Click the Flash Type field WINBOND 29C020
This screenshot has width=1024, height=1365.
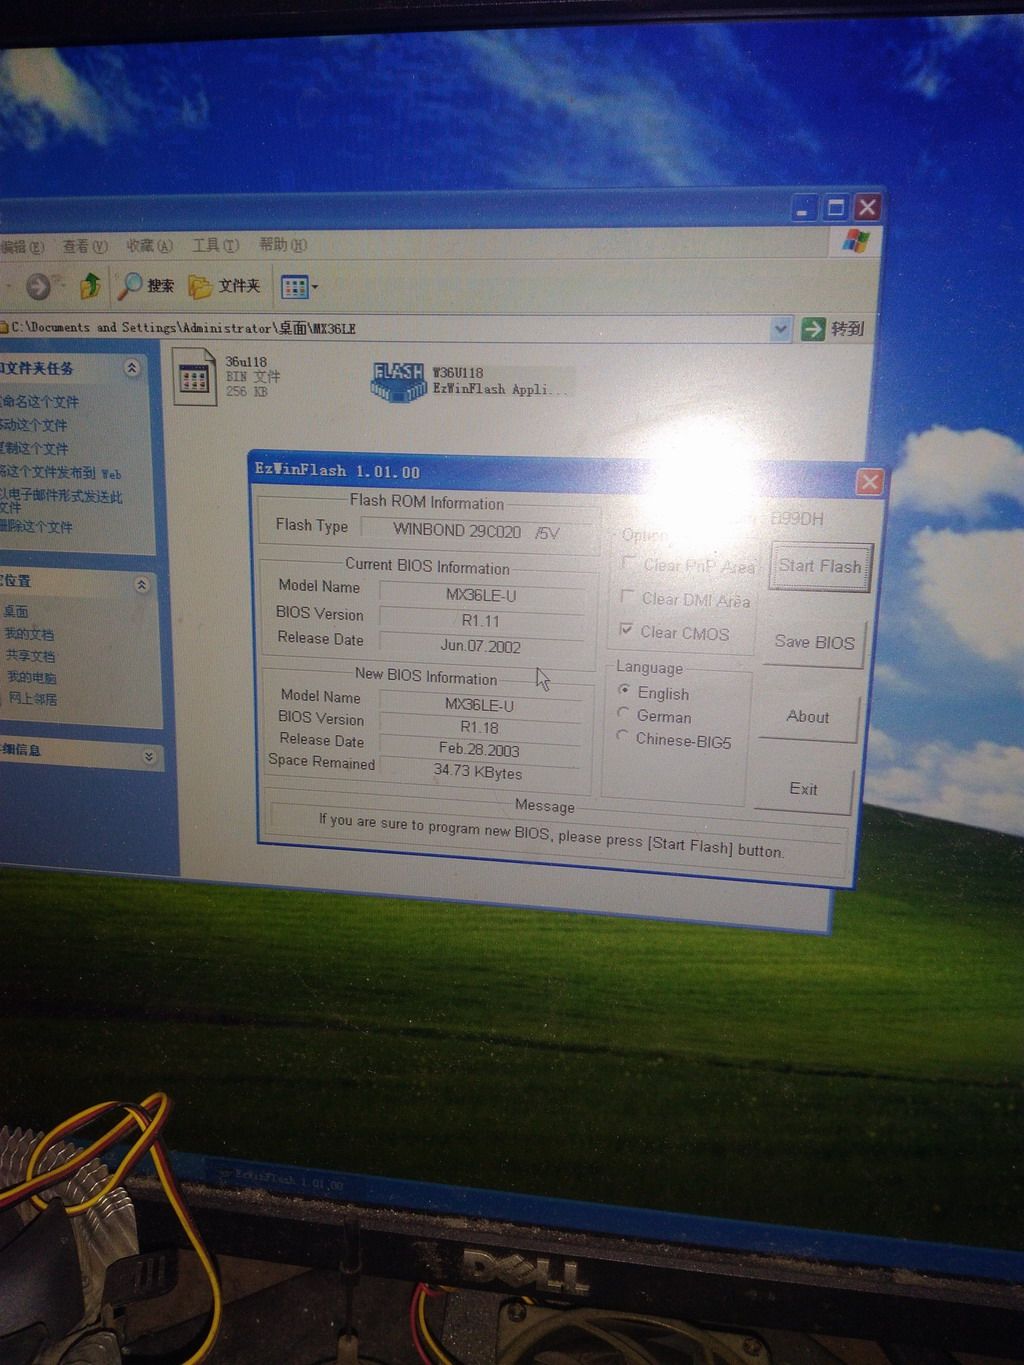tap(478, 531)
